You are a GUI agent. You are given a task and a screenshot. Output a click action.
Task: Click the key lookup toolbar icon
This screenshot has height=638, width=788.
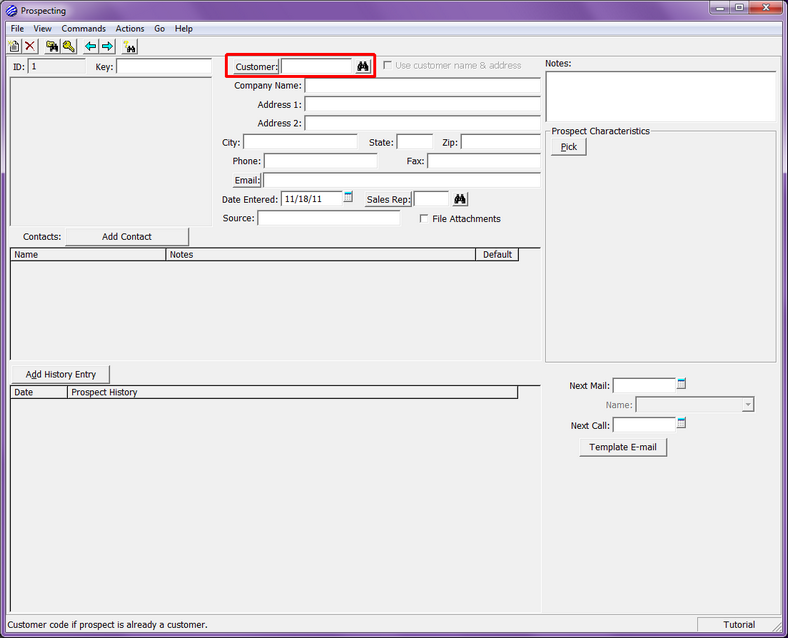[69, 47]
